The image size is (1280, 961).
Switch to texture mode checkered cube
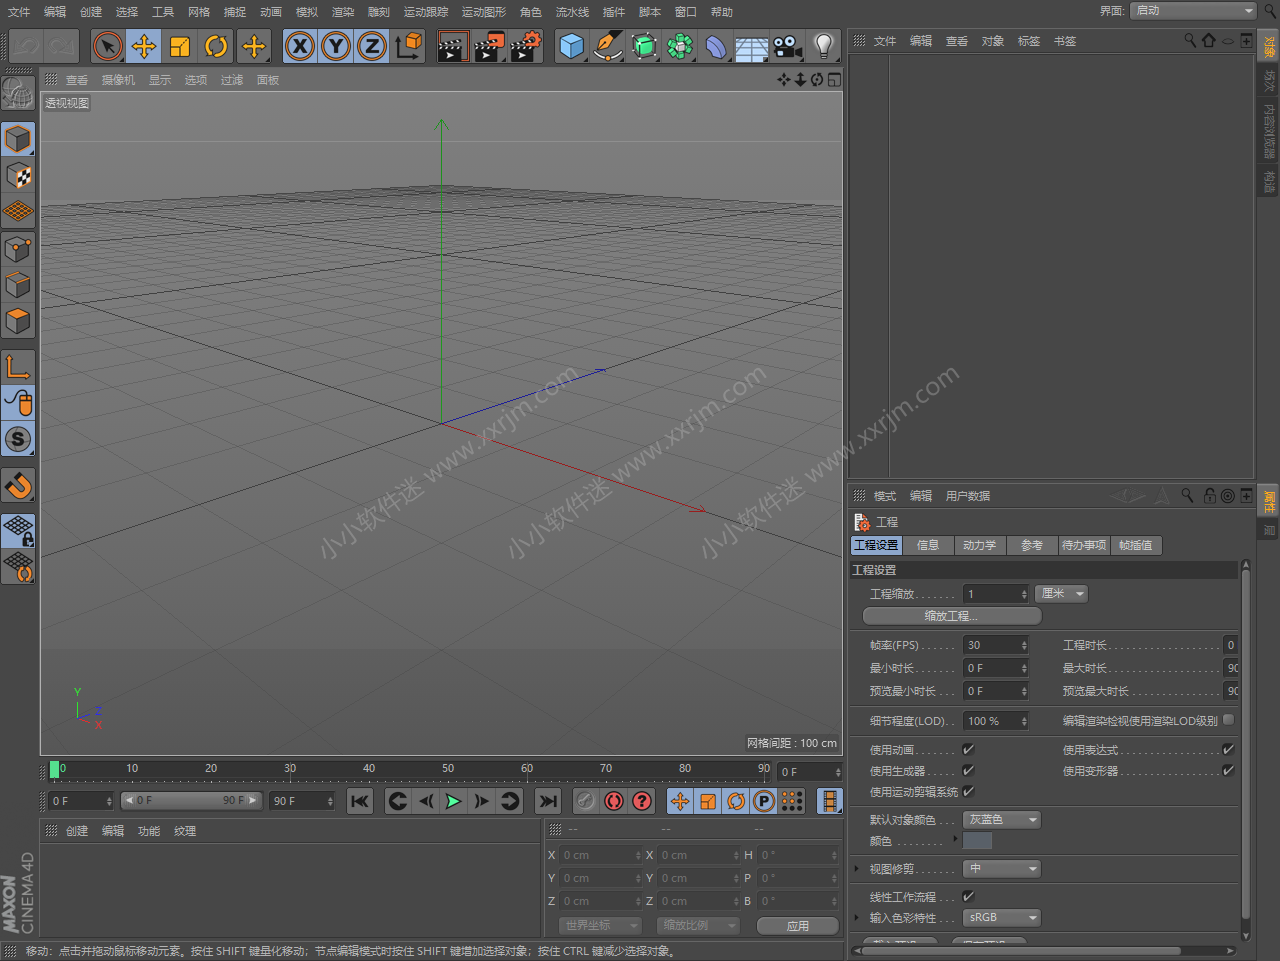[18, 176]
